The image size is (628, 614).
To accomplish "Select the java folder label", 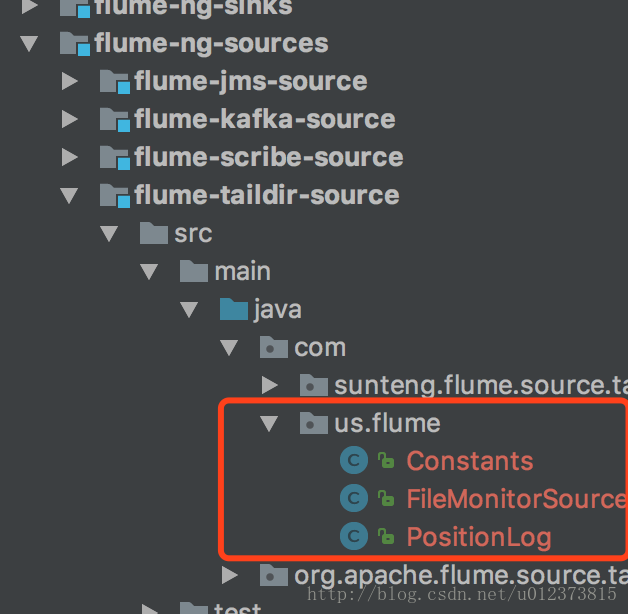I will pos(278,310).
